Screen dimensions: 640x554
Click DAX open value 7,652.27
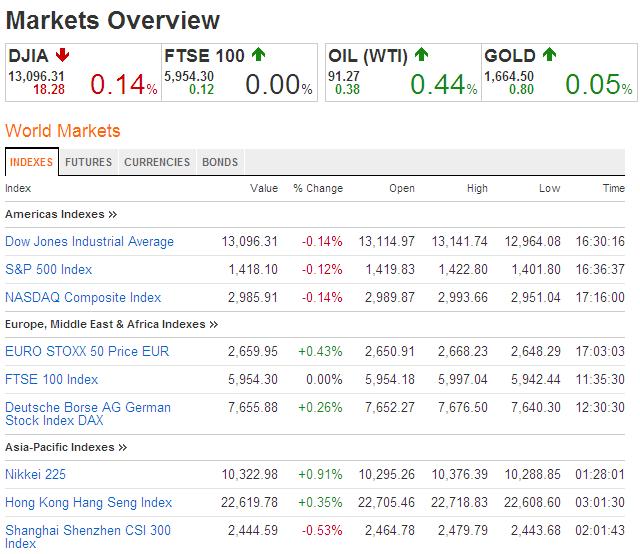[390, 407]
